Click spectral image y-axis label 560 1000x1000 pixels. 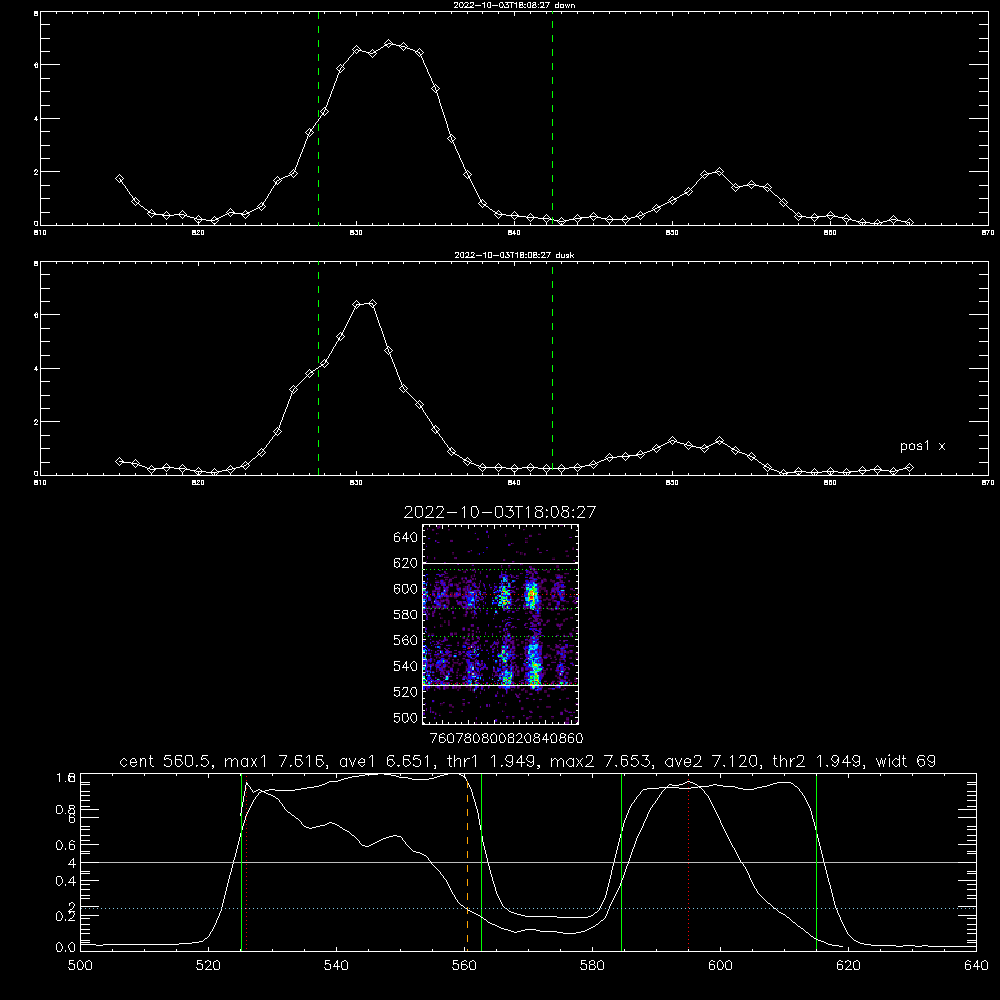pyautogui.click(x=406, y=640)
